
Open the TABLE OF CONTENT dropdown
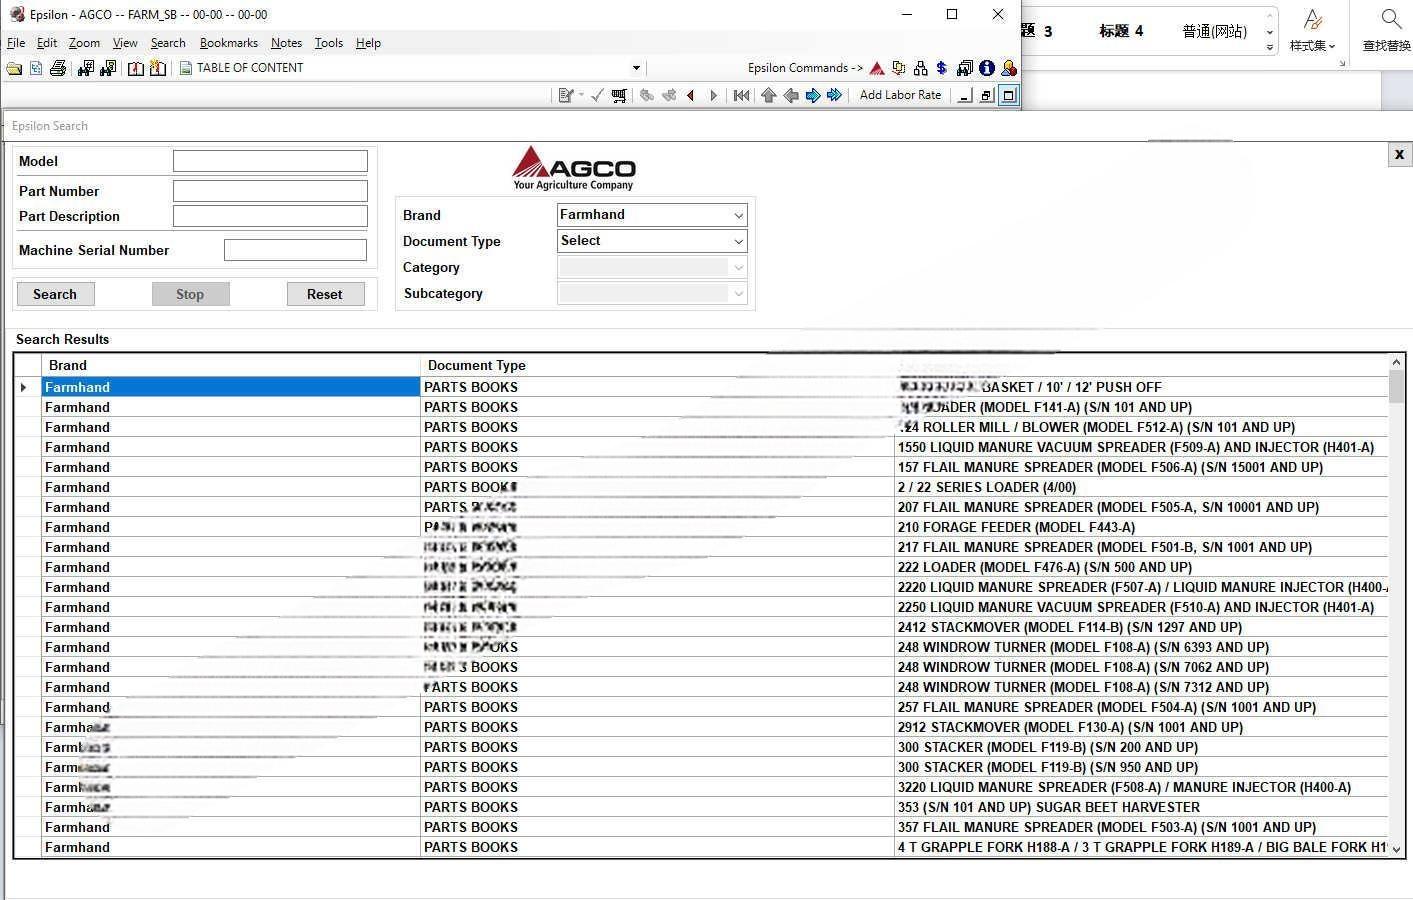636,68
